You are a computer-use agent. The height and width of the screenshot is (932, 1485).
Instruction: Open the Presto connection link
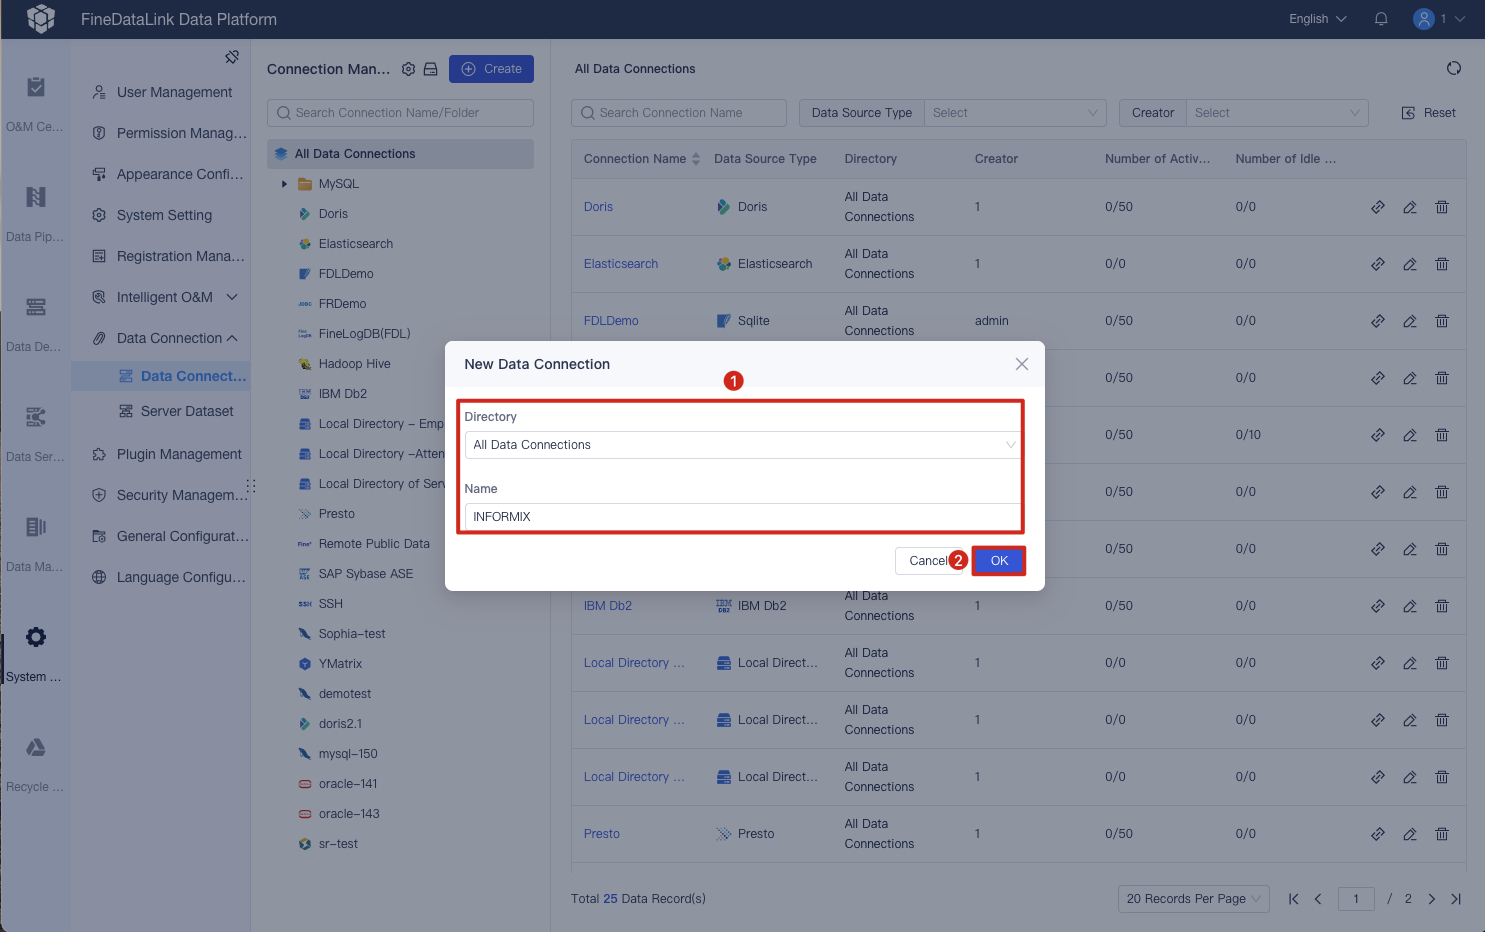[601, 833]
